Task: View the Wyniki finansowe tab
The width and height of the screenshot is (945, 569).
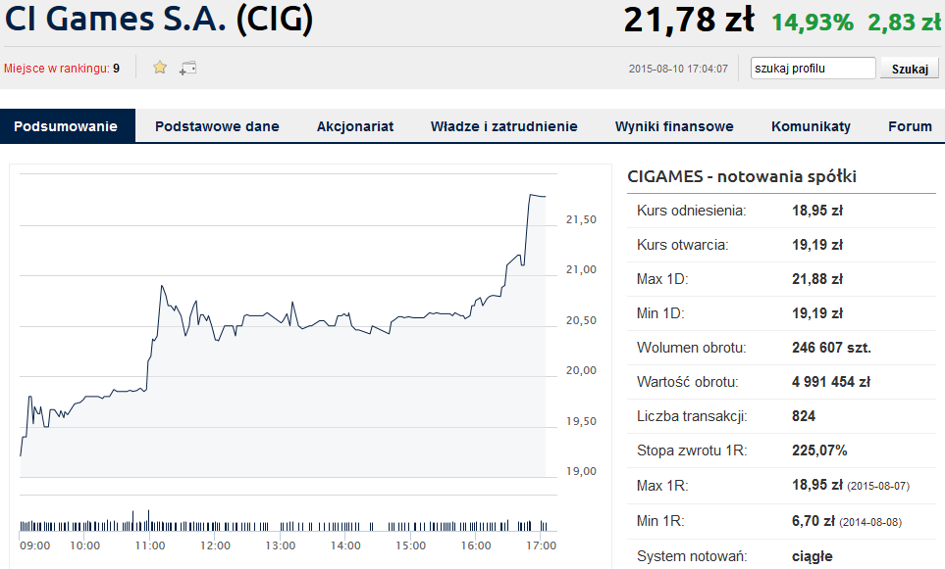Action: tap(674, 126)
